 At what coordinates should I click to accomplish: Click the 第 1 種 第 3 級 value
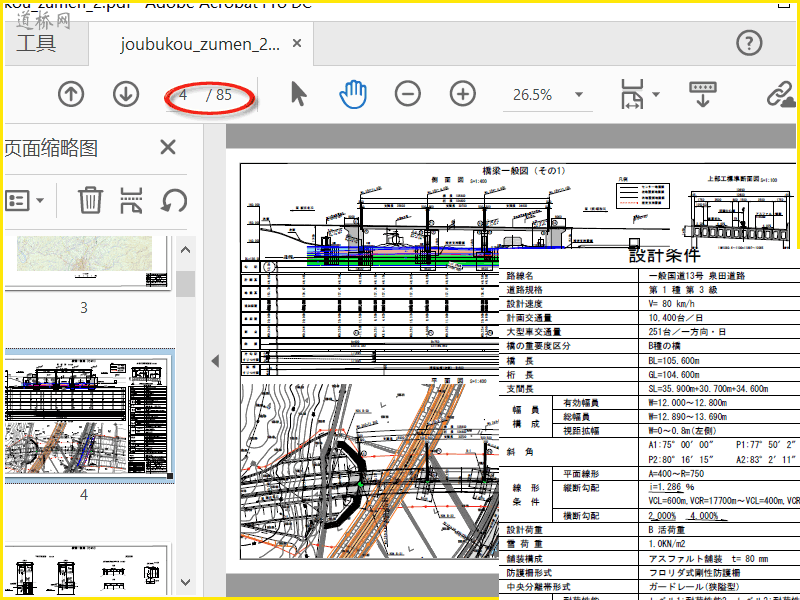(683, 290)
